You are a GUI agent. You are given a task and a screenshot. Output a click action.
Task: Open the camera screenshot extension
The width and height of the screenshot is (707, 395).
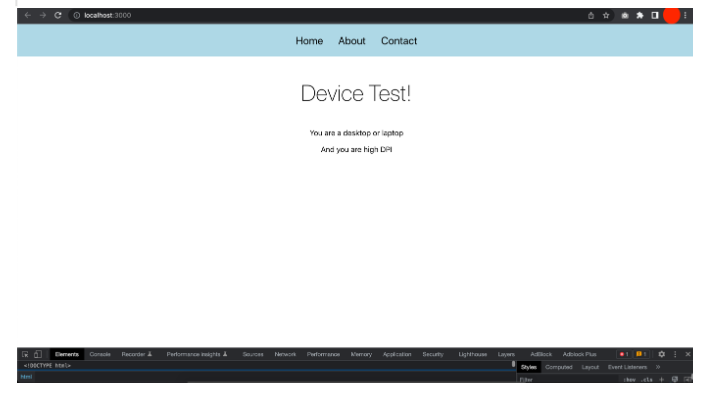[x=625, y=15]
